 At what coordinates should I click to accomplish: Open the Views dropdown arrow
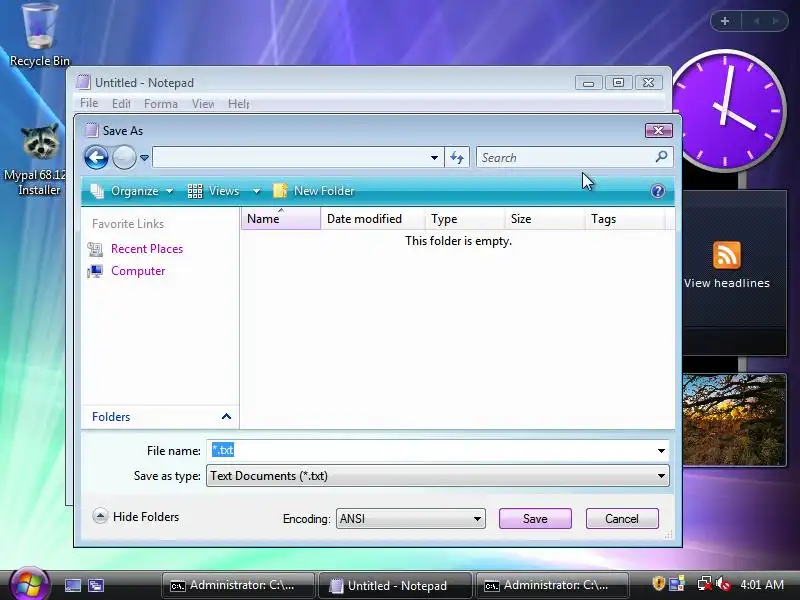click(x=256, y=191)
